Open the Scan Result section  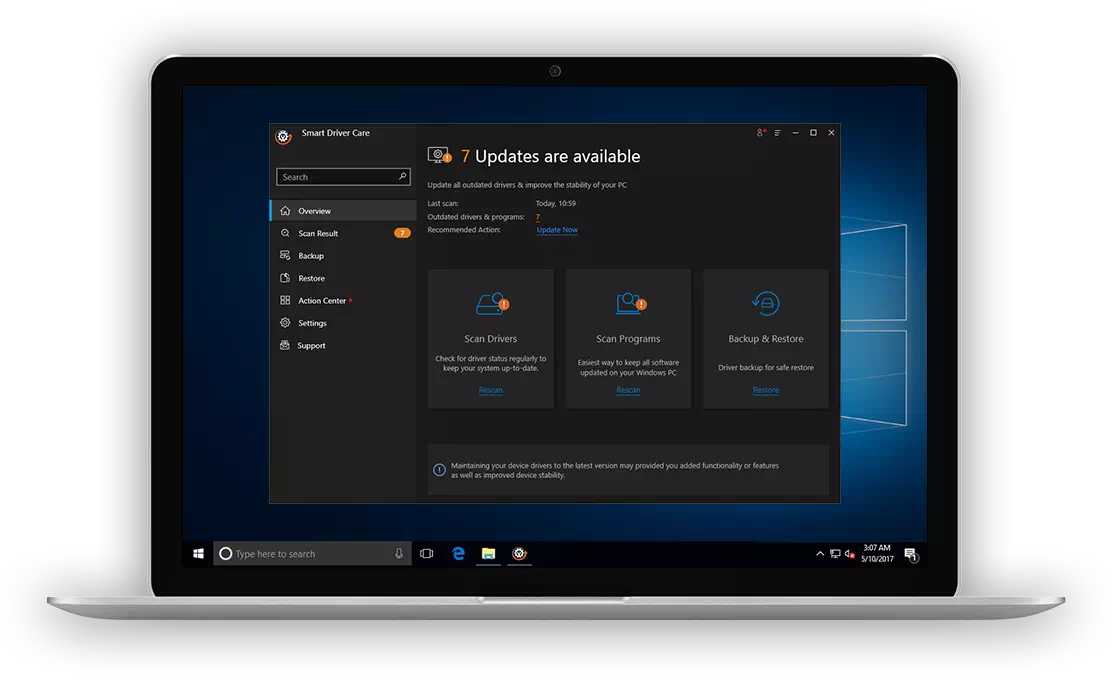[x=343, y=233]
